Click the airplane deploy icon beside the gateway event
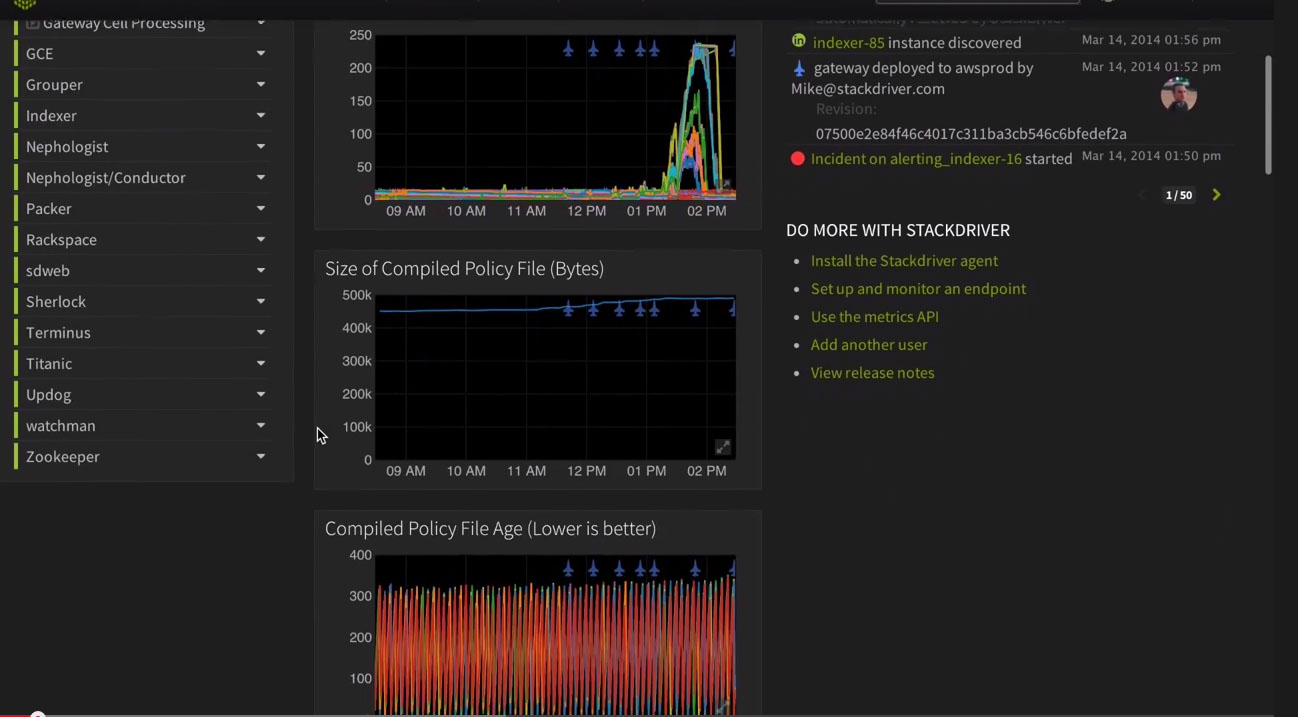Image resolution: width=1298 pixels, height=717 pixels. [x=799, y=67]
